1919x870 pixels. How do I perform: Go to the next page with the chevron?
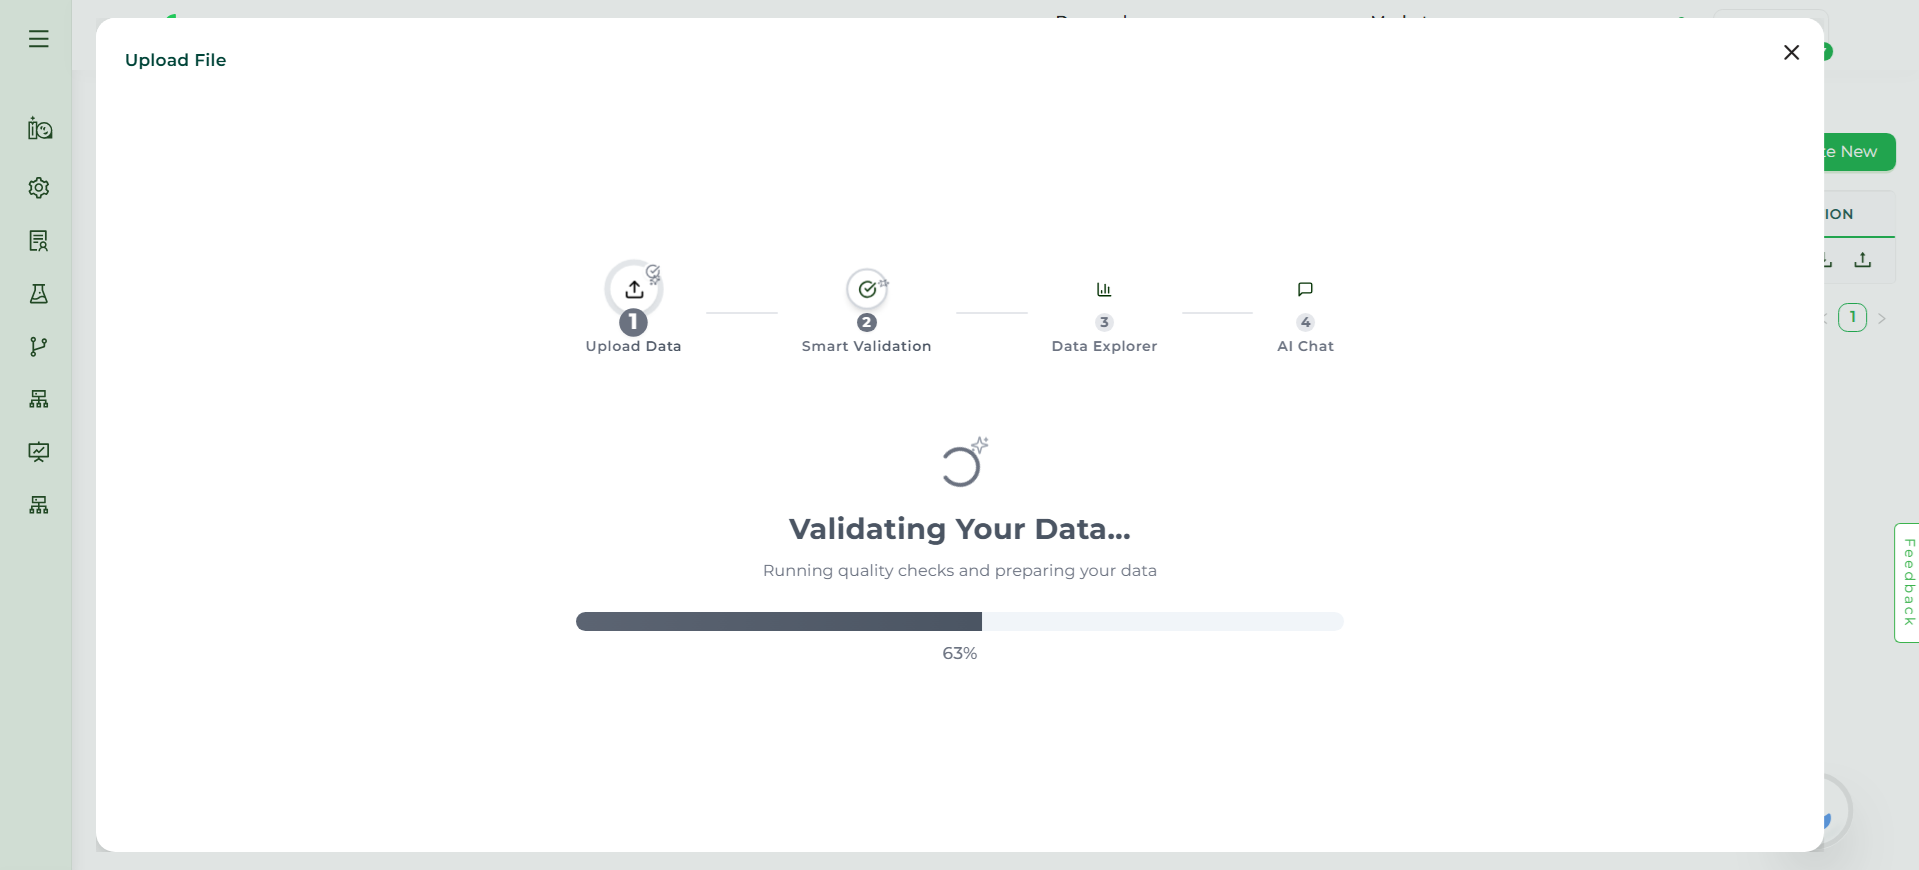pos(1882,319)
